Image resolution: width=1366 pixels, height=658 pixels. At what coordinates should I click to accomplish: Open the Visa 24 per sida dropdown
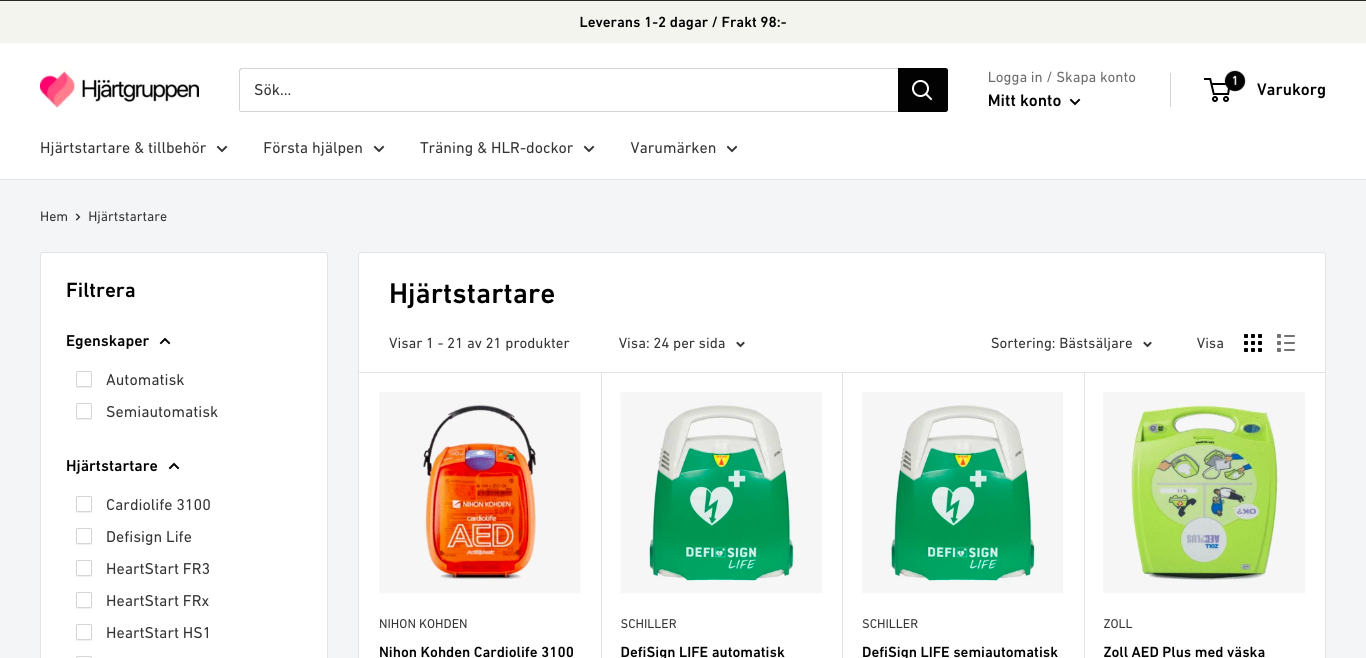682,343
